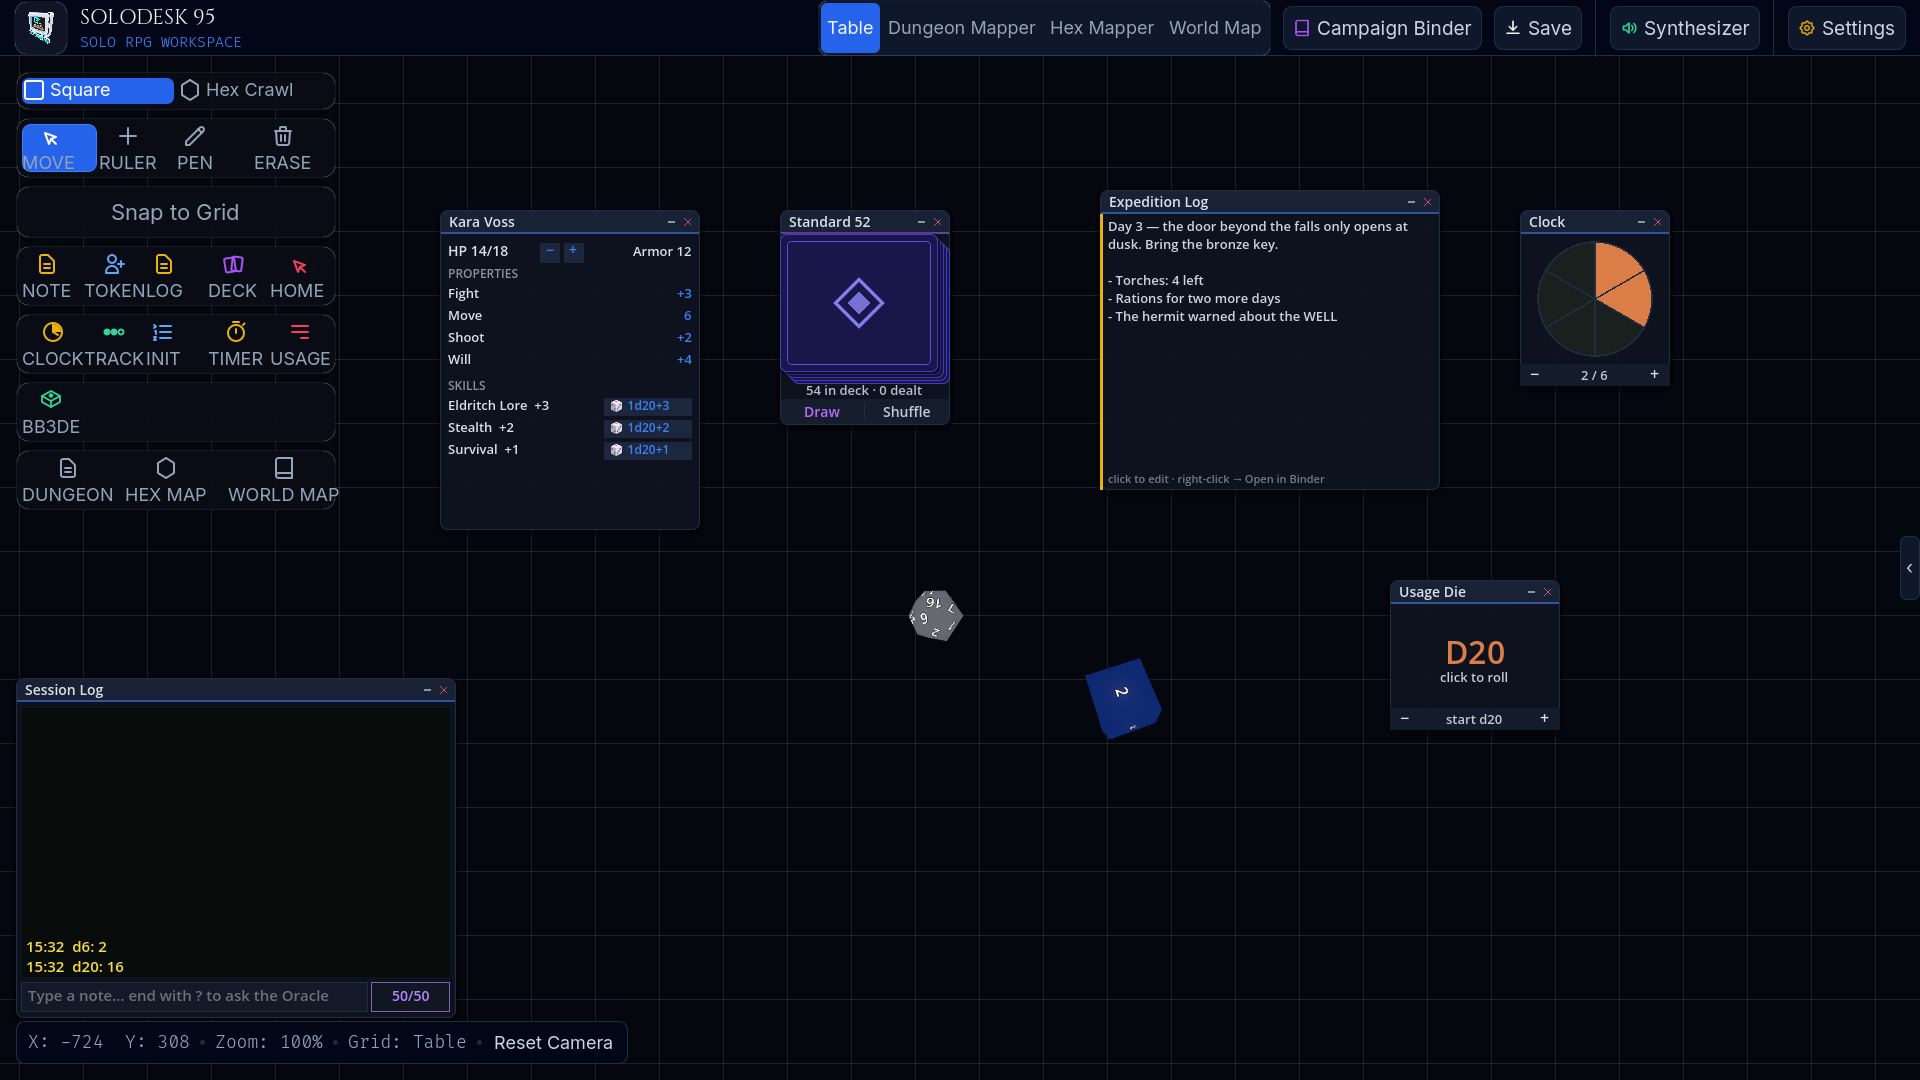
Task: Open the Campaign Binder
Action: pyautogui.click(x=1382, y=28)
